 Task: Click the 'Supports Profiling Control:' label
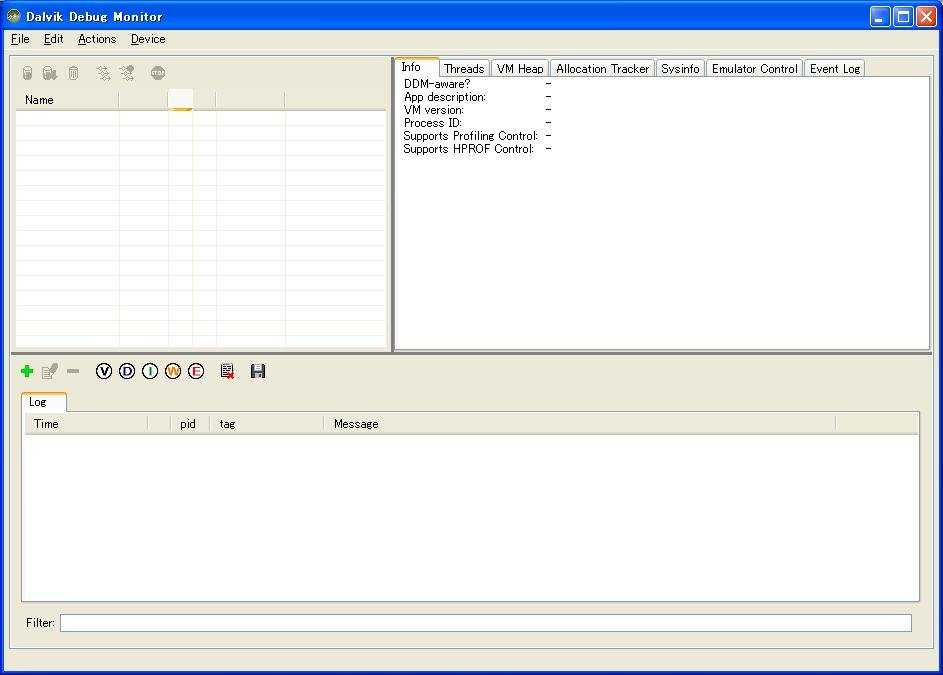coord(470,136)
